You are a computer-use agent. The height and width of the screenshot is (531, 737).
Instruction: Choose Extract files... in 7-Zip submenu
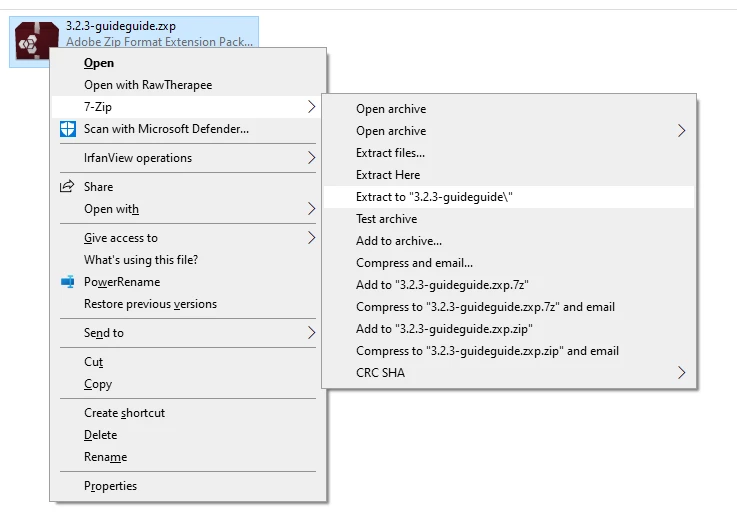click(509, 153)
